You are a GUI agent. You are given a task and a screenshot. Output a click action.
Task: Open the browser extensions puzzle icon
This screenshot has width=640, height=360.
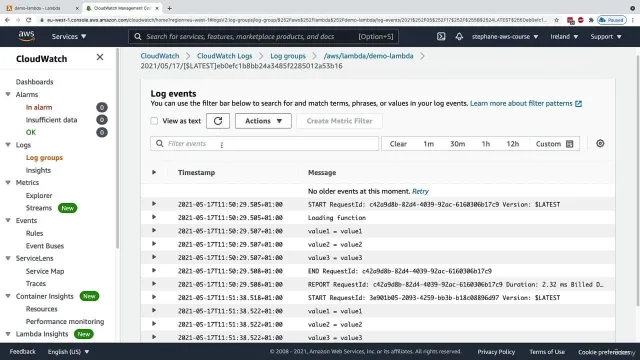coord(591,20)
